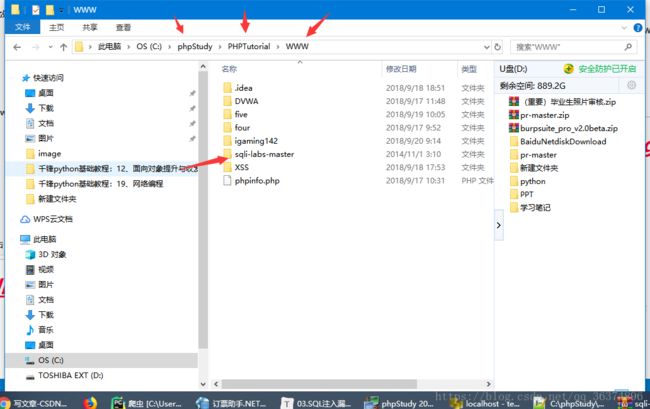The width and height of the screenshot is (650, 409).
Task: Select the five folder icon
Action: pos(227,114)
